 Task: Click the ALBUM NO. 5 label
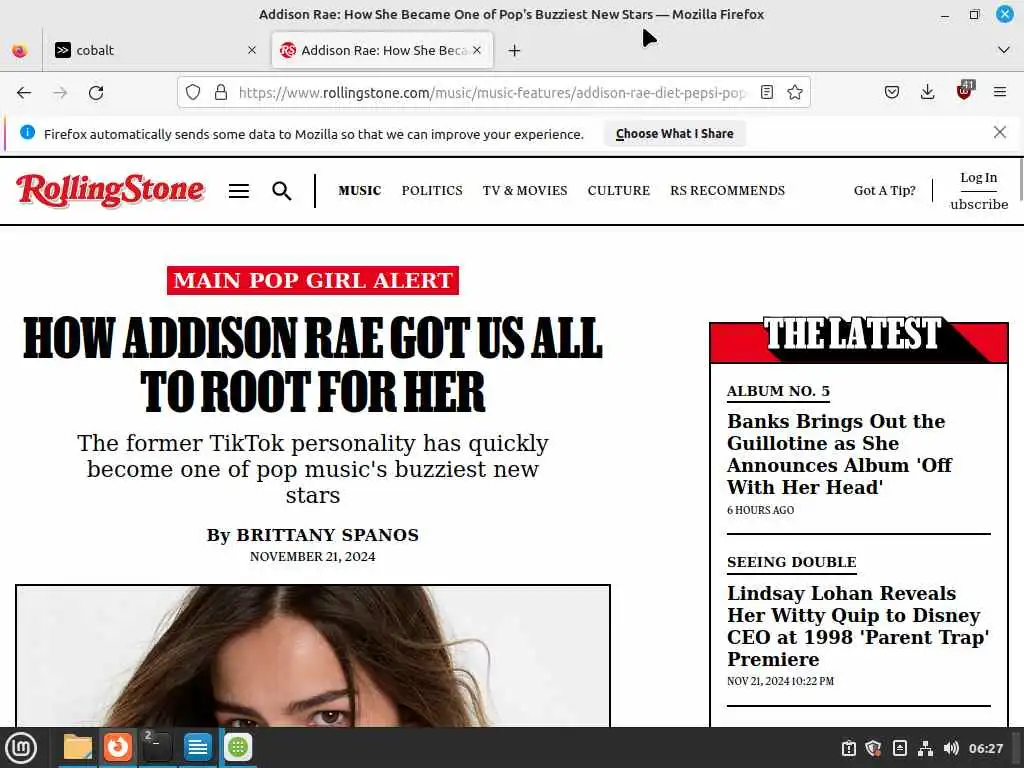tap(778, 391)
